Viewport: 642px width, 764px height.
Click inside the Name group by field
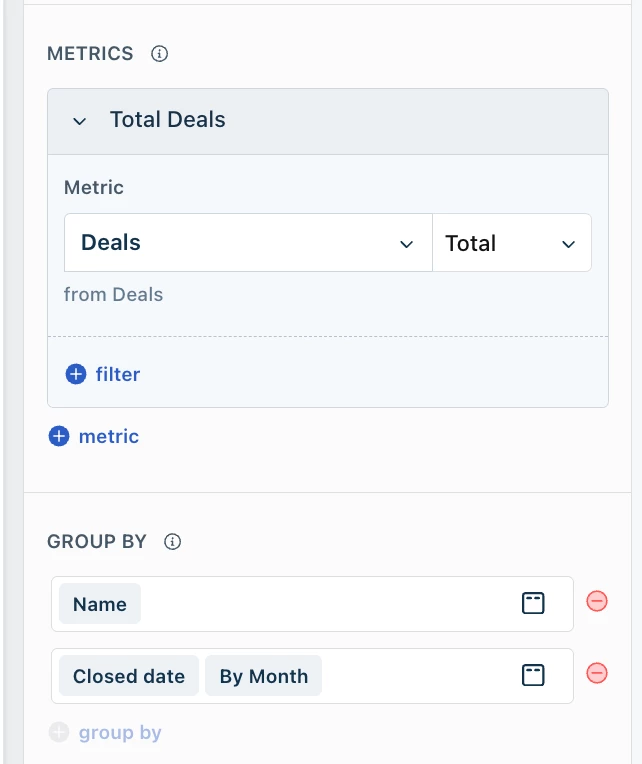click(x=312, y=604)
